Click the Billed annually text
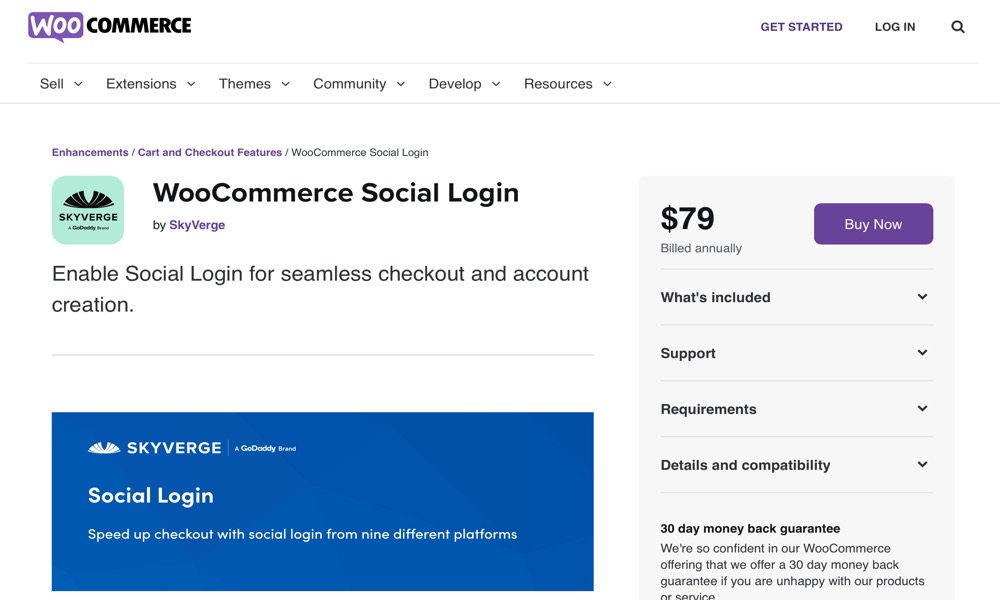The height and width of the screenshot is (600, 1000). (701, 248)
